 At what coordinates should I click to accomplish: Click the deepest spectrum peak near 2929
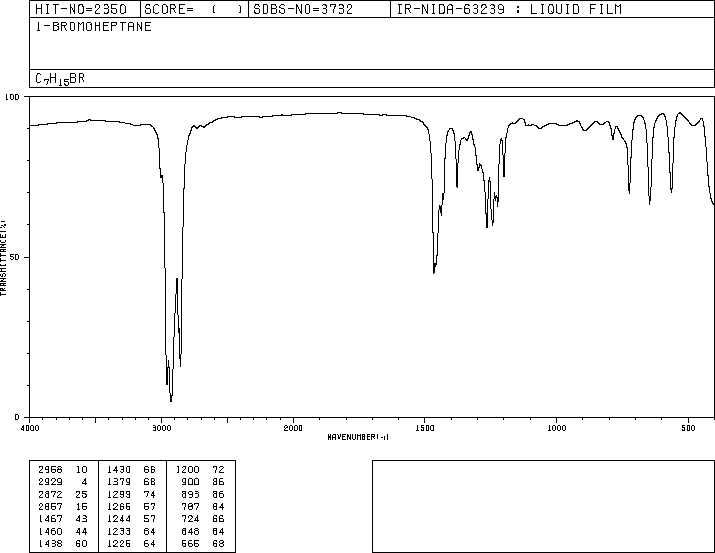pyautogui.click(x=171, y=400)
